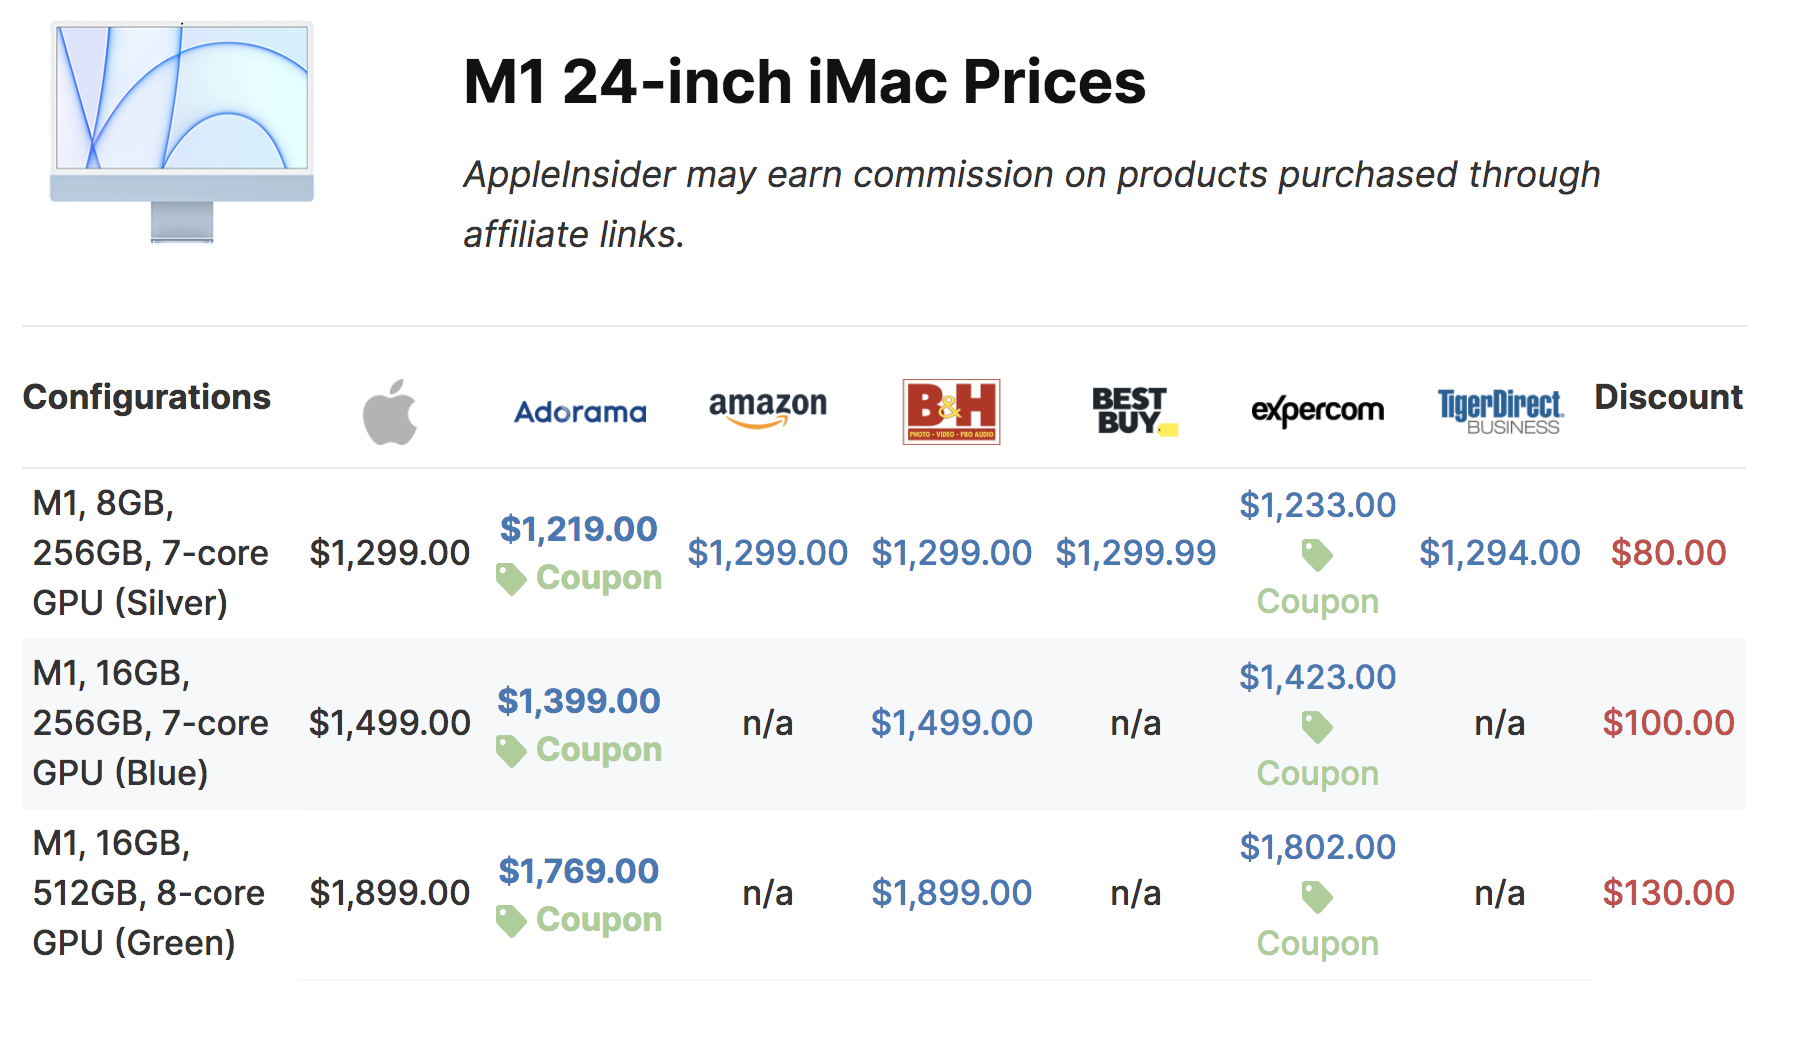Click the TigerDirect Business logo

[1500, 411]
